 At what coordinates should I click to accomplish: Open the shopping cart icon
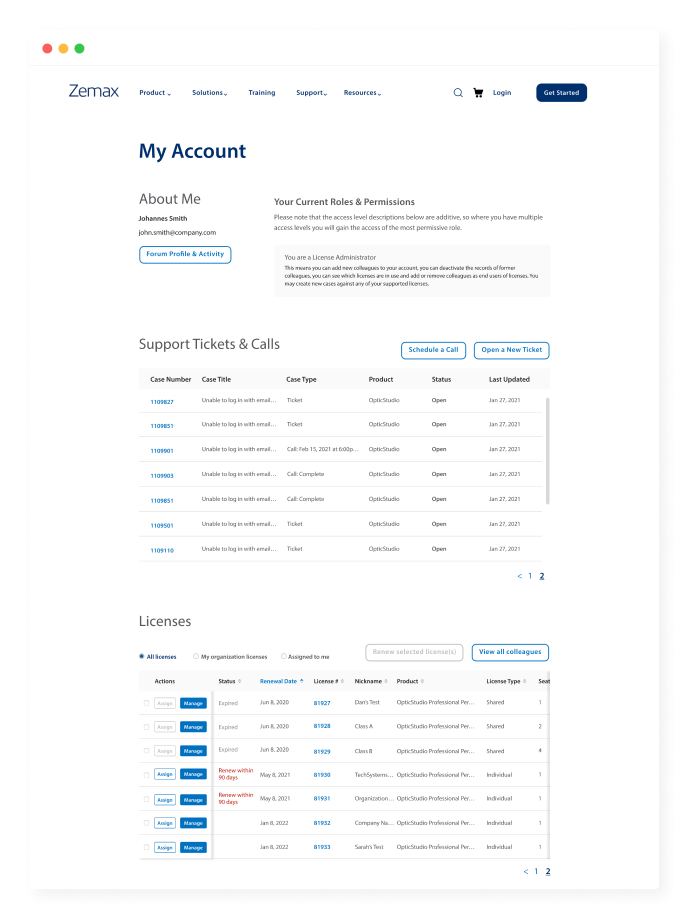[478, 93]
